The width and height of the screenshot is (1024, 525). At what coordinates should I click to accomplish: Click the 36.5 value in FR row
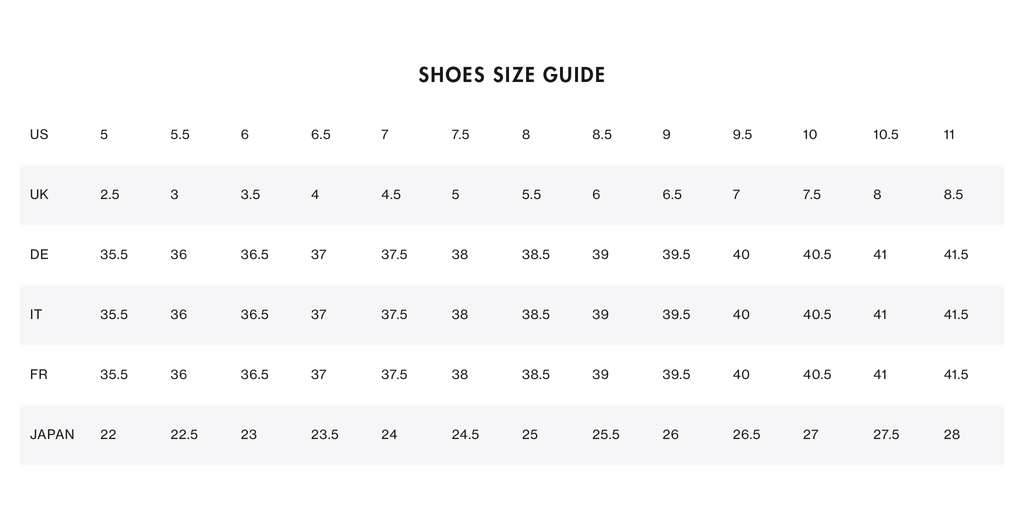click(254, 375)
